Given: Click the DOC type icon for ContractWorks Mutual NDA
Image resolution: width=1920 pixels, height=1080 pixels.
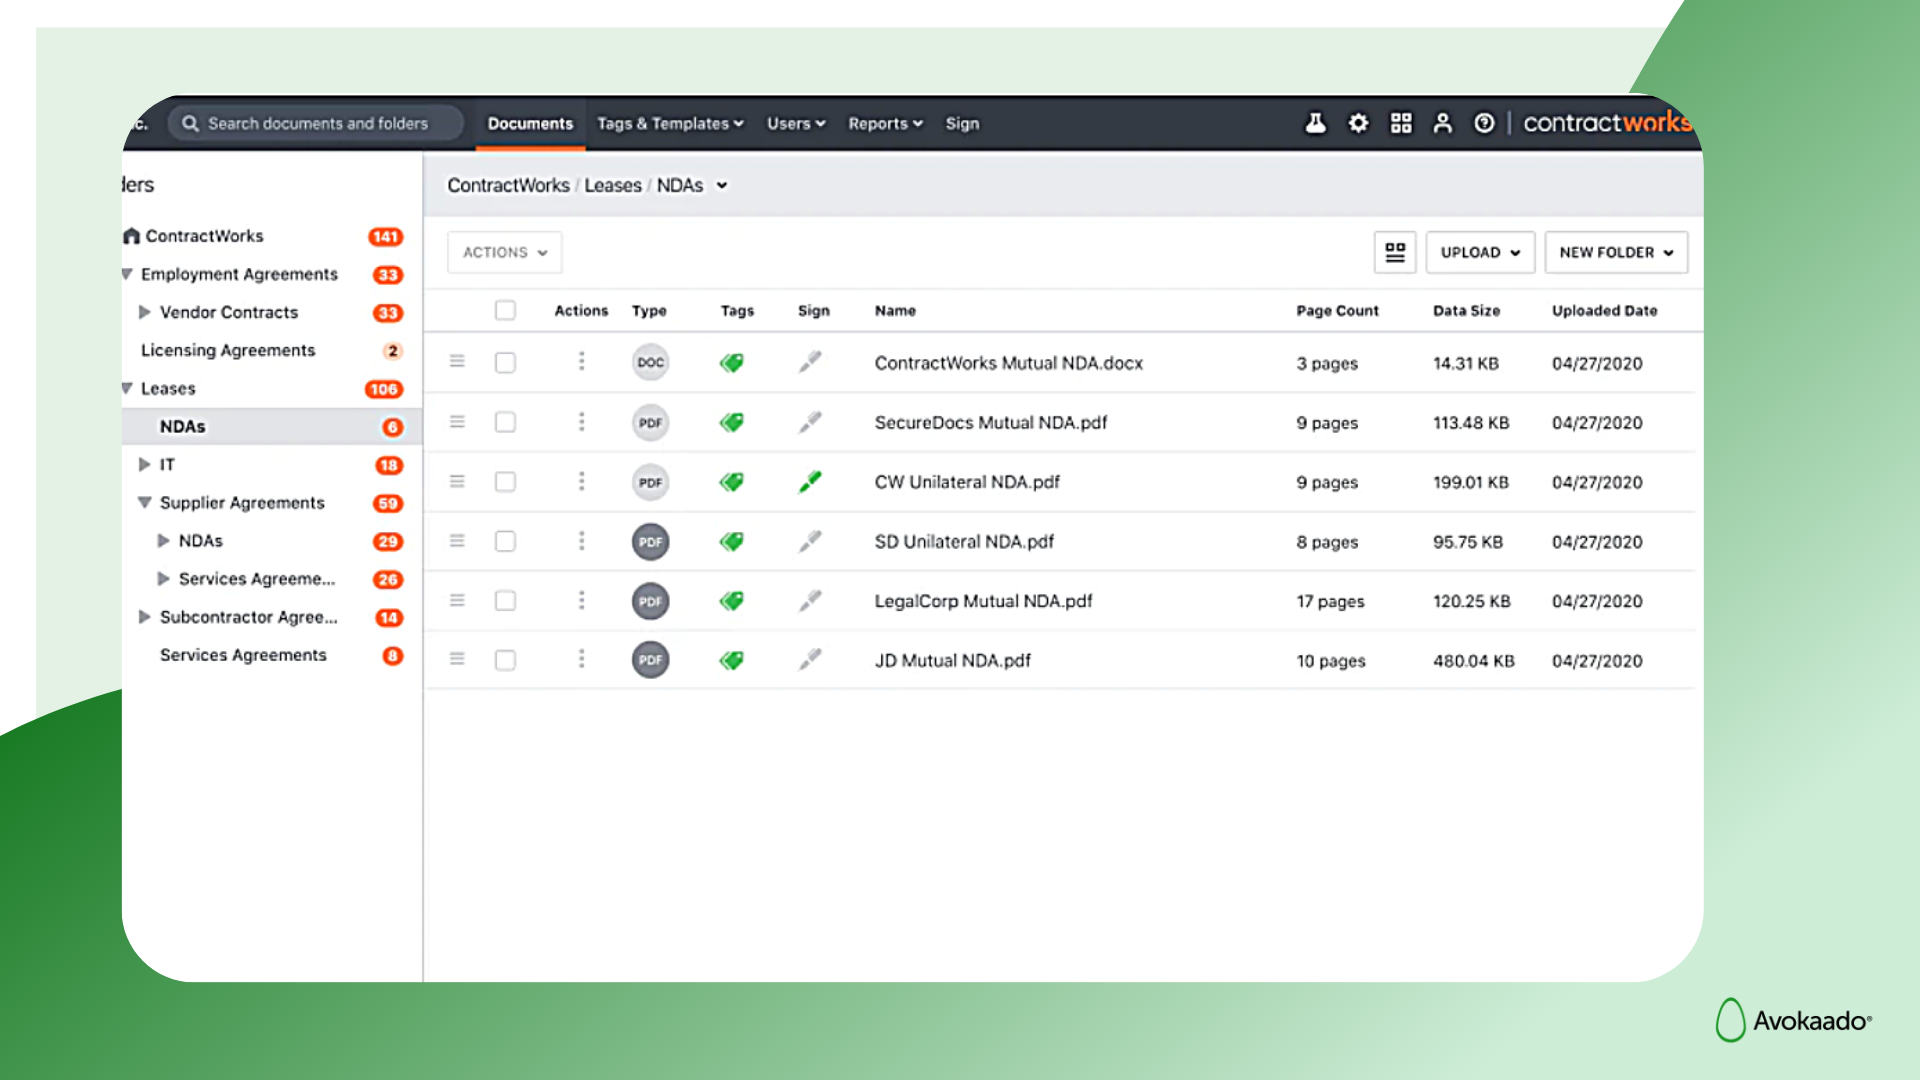Looking at the screenshot, I should [x=650, y=362].
